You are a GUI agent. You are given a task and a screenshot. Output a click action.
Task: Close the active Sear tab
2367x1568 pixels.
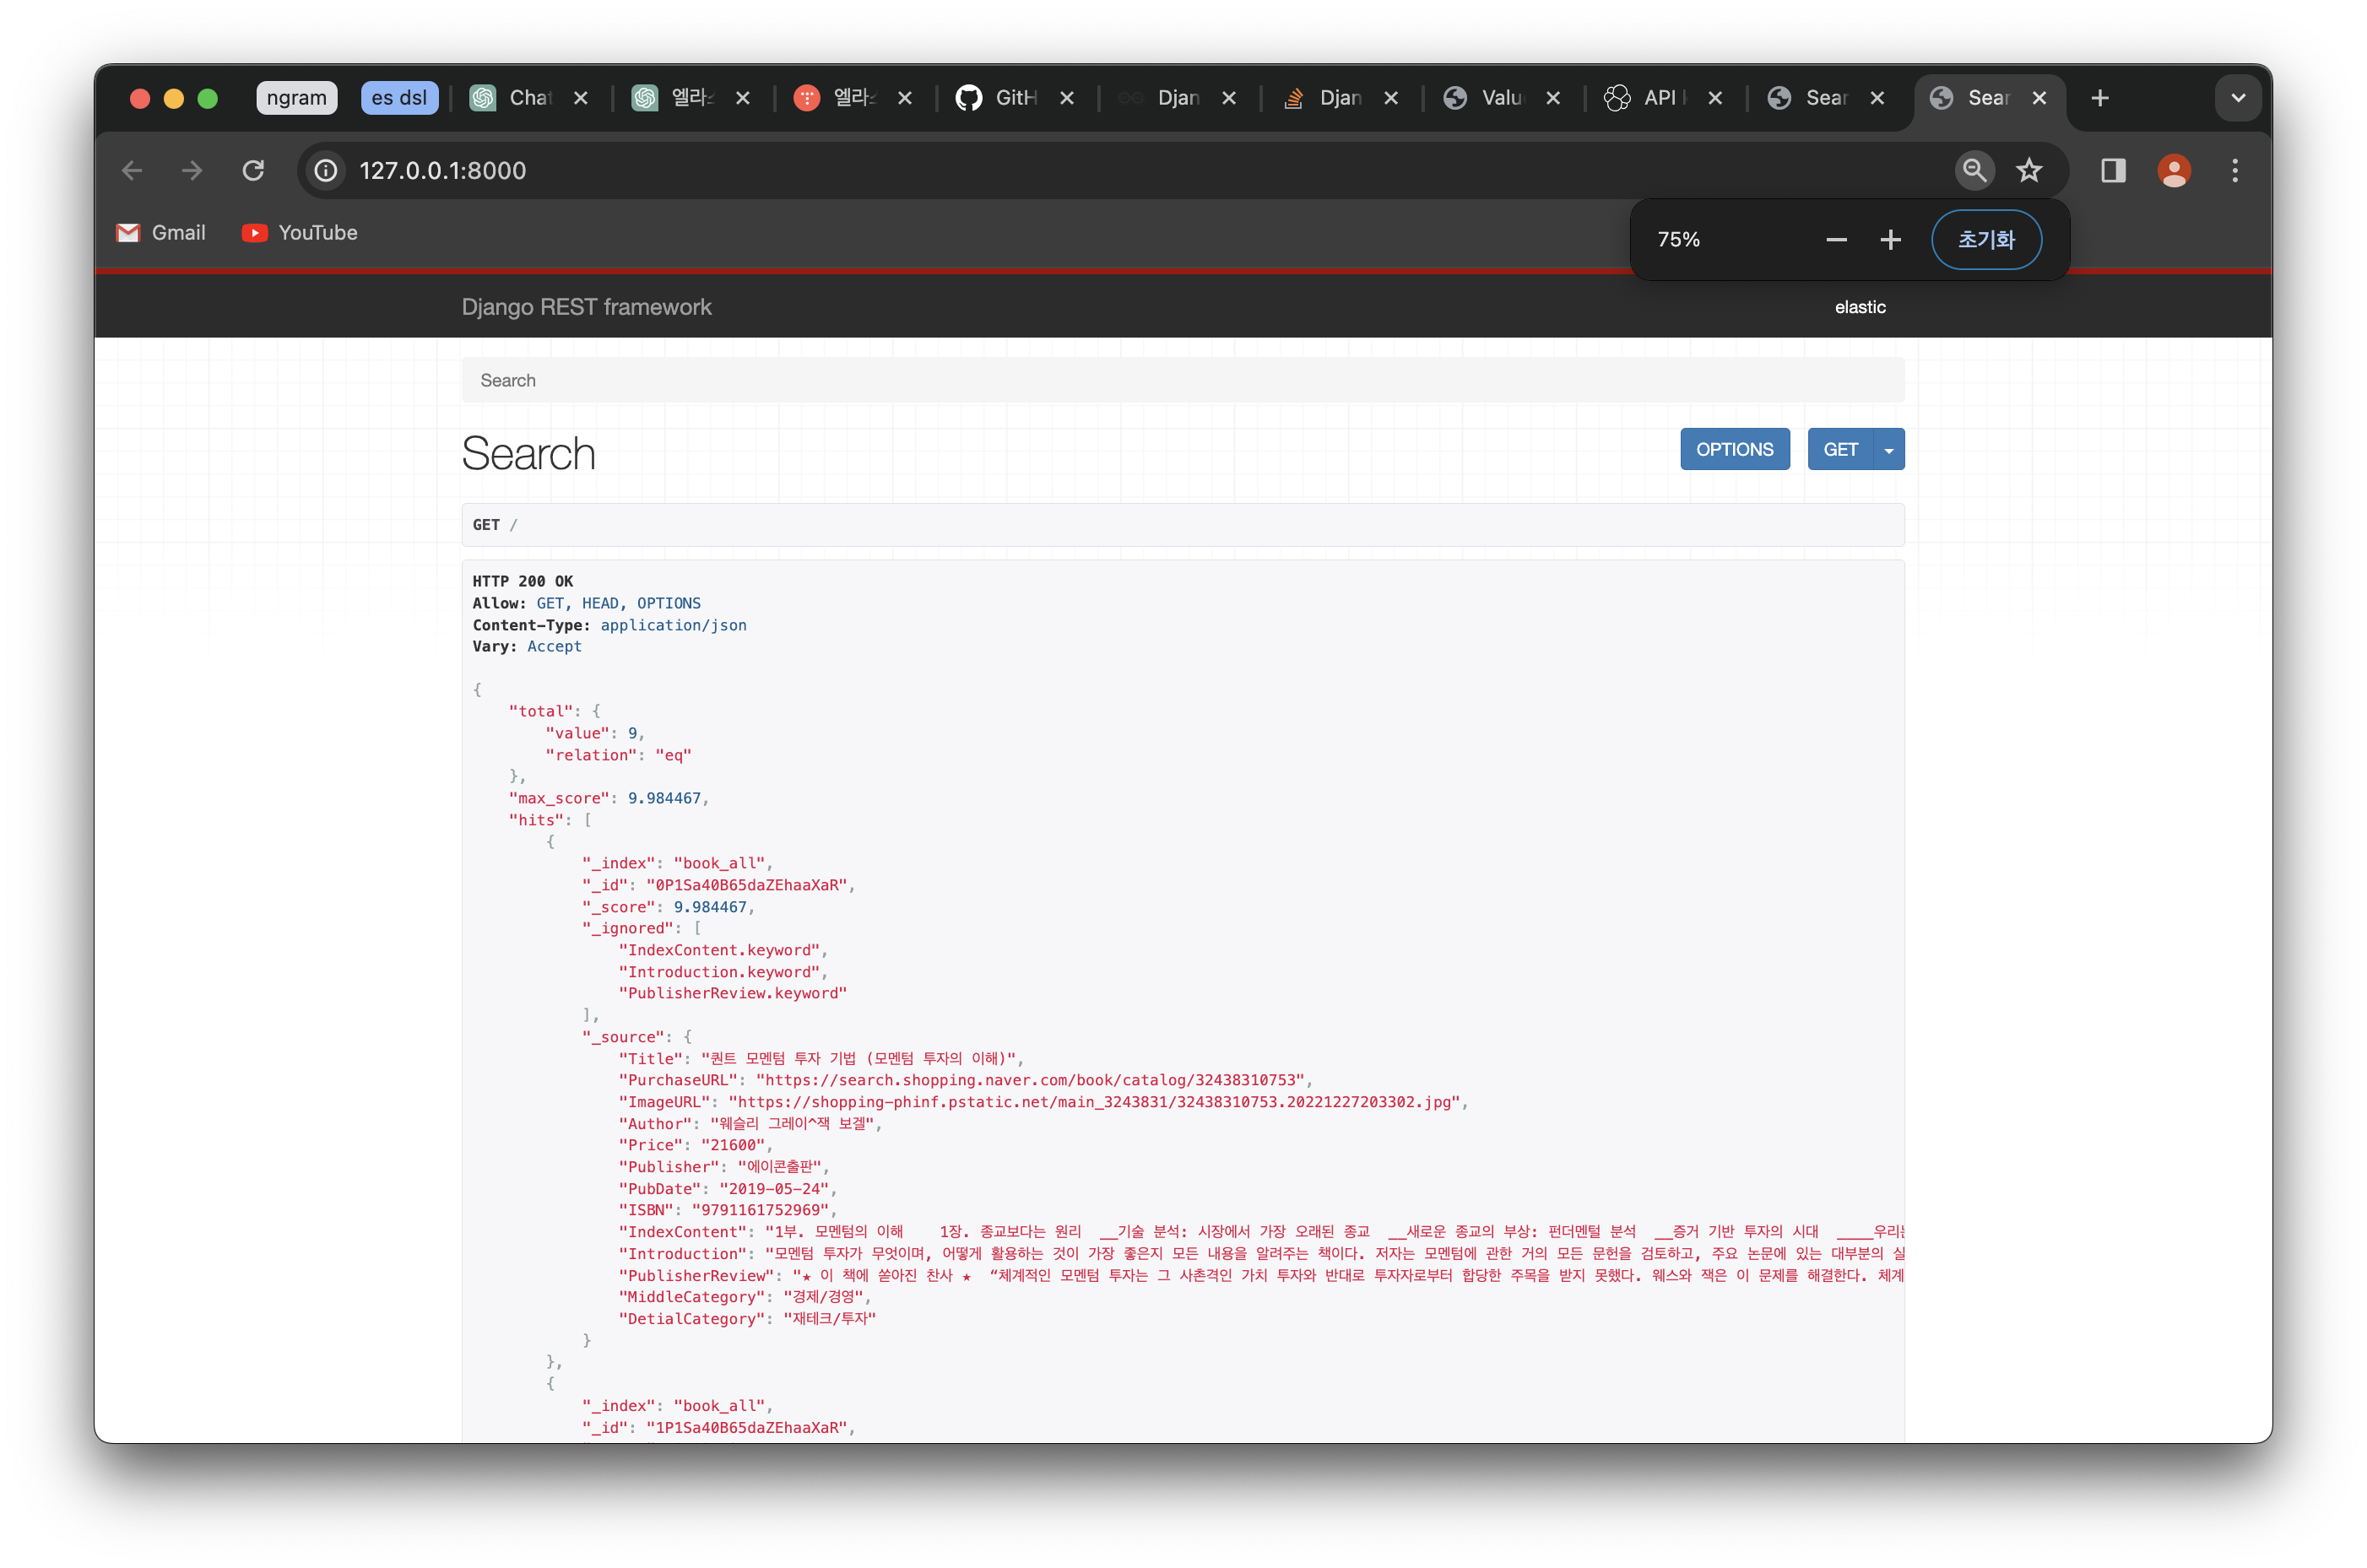(2039, 98)
